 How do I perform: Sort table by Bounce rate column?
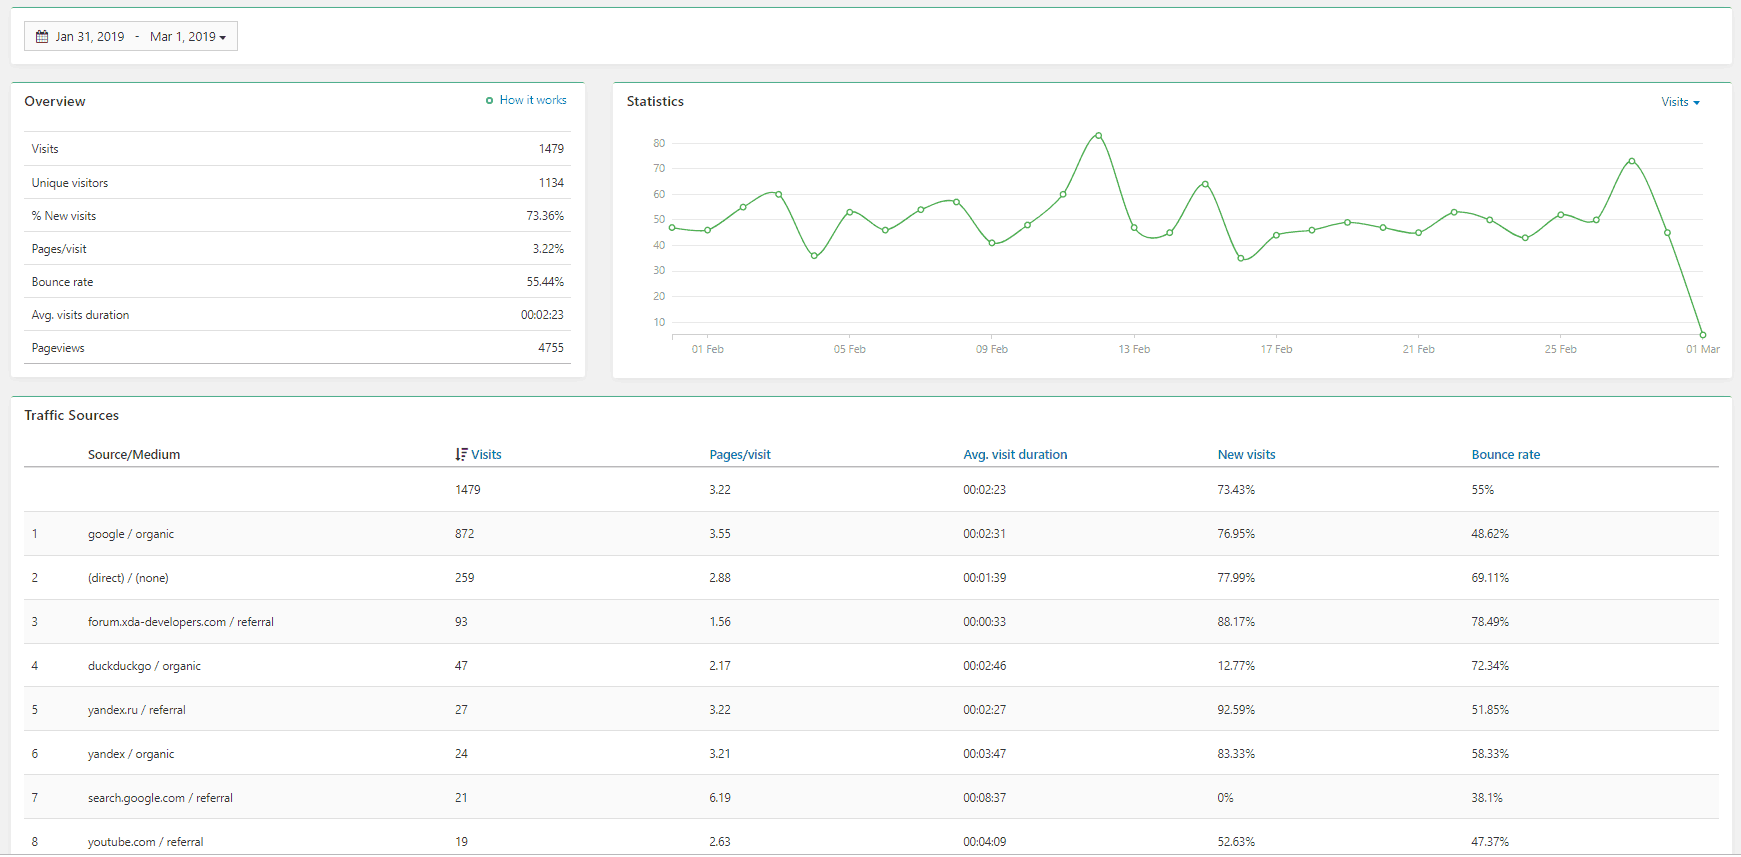click(x=1505, y=454)
